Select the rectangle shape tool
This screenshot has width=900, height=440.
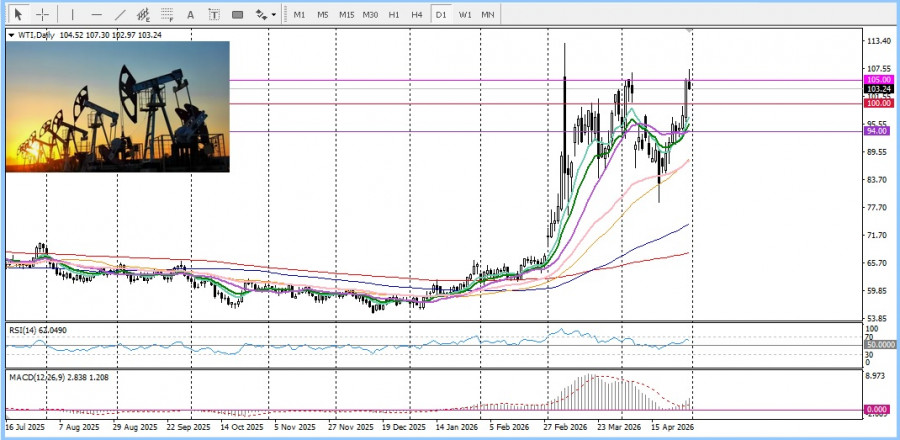[237, 15]
